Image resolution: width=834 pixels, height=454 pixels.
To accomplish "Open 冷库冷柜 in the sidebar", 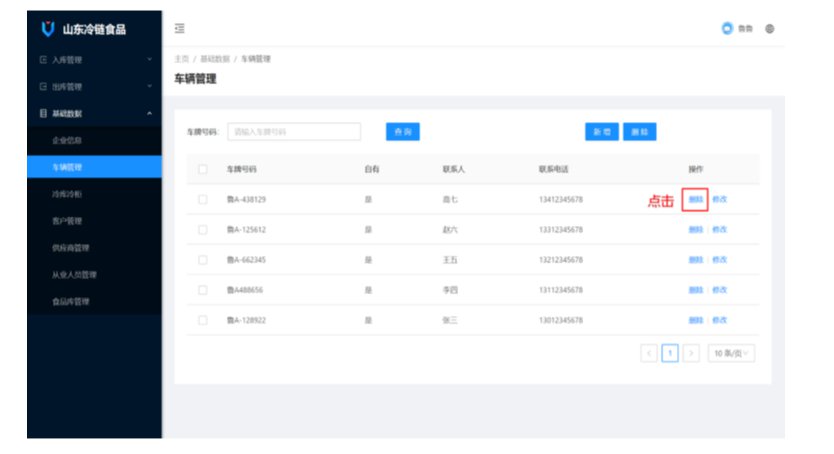I will pyautogui.click(x=67, y=194).
